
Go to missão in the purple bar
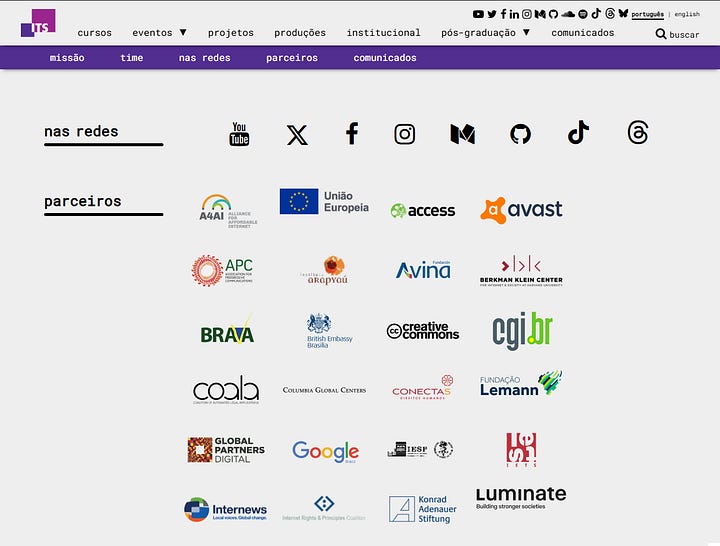(x=67, y=57)
